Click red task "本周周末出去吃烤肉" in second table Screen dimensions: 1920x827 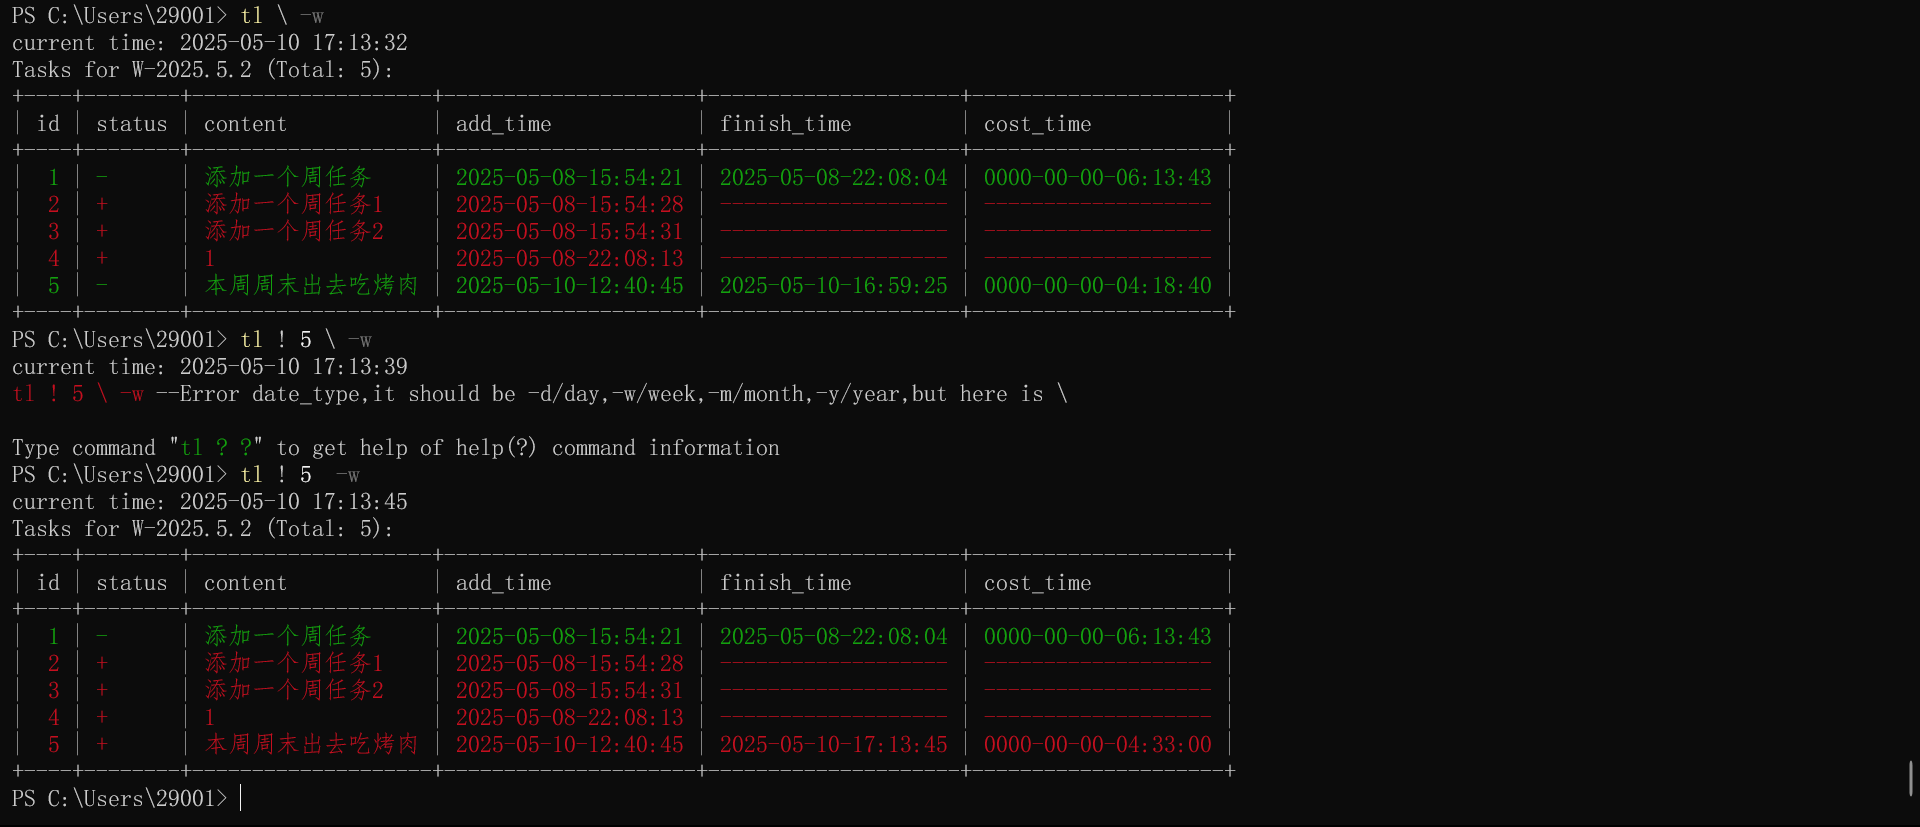pyautogui.click(x=311, y=745)
